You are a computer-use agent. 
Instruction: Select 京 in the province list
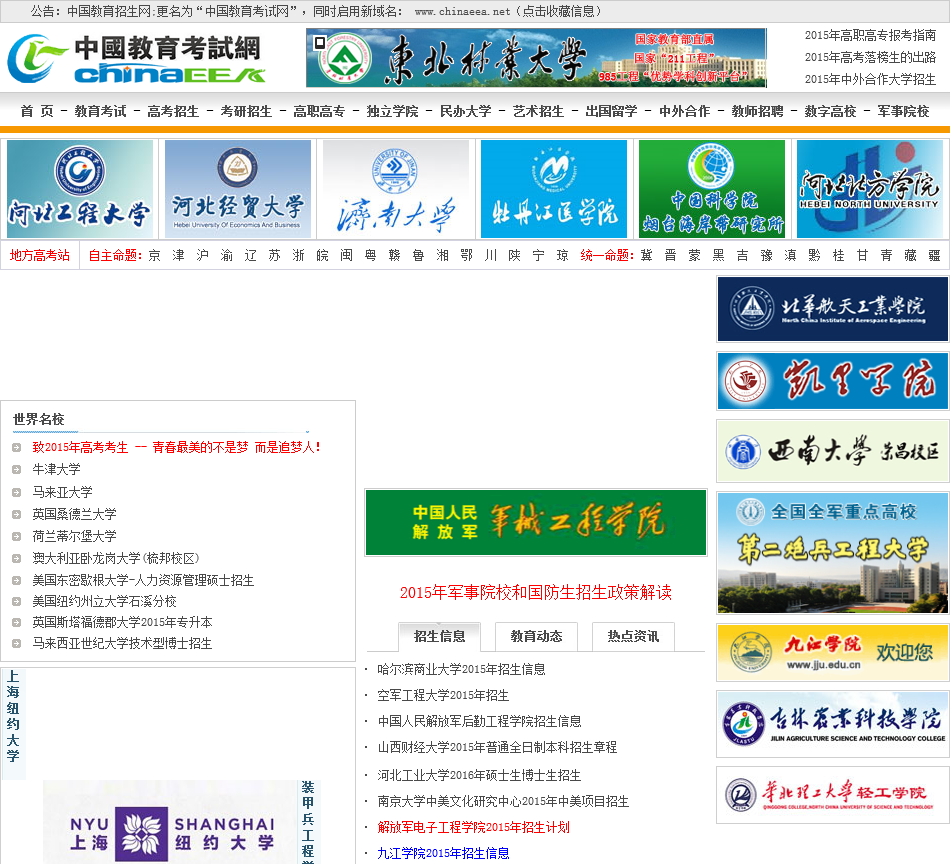(154, 256)
